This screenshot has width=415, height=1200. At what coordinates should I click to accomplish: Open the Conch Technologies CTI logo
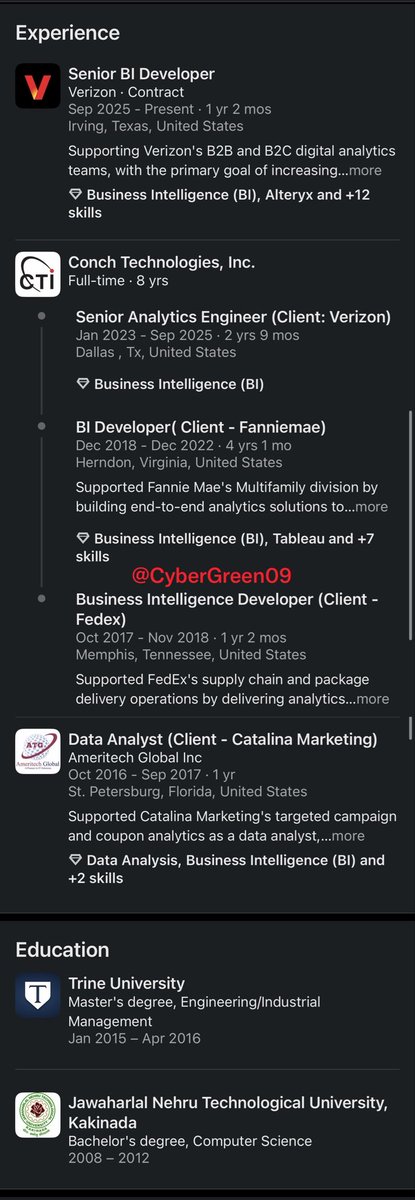point(38,274)
